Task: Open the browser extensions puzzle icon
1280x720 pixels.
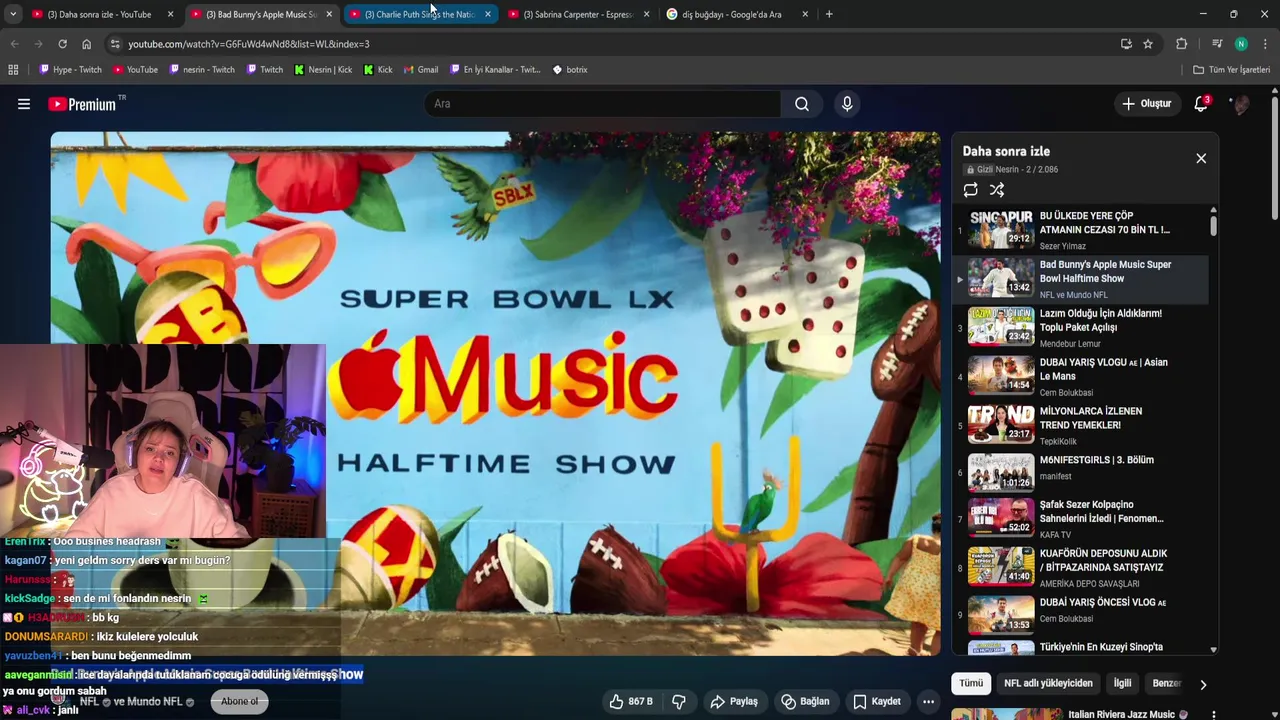Action: pyautogui.click(x=1181, y=44)
